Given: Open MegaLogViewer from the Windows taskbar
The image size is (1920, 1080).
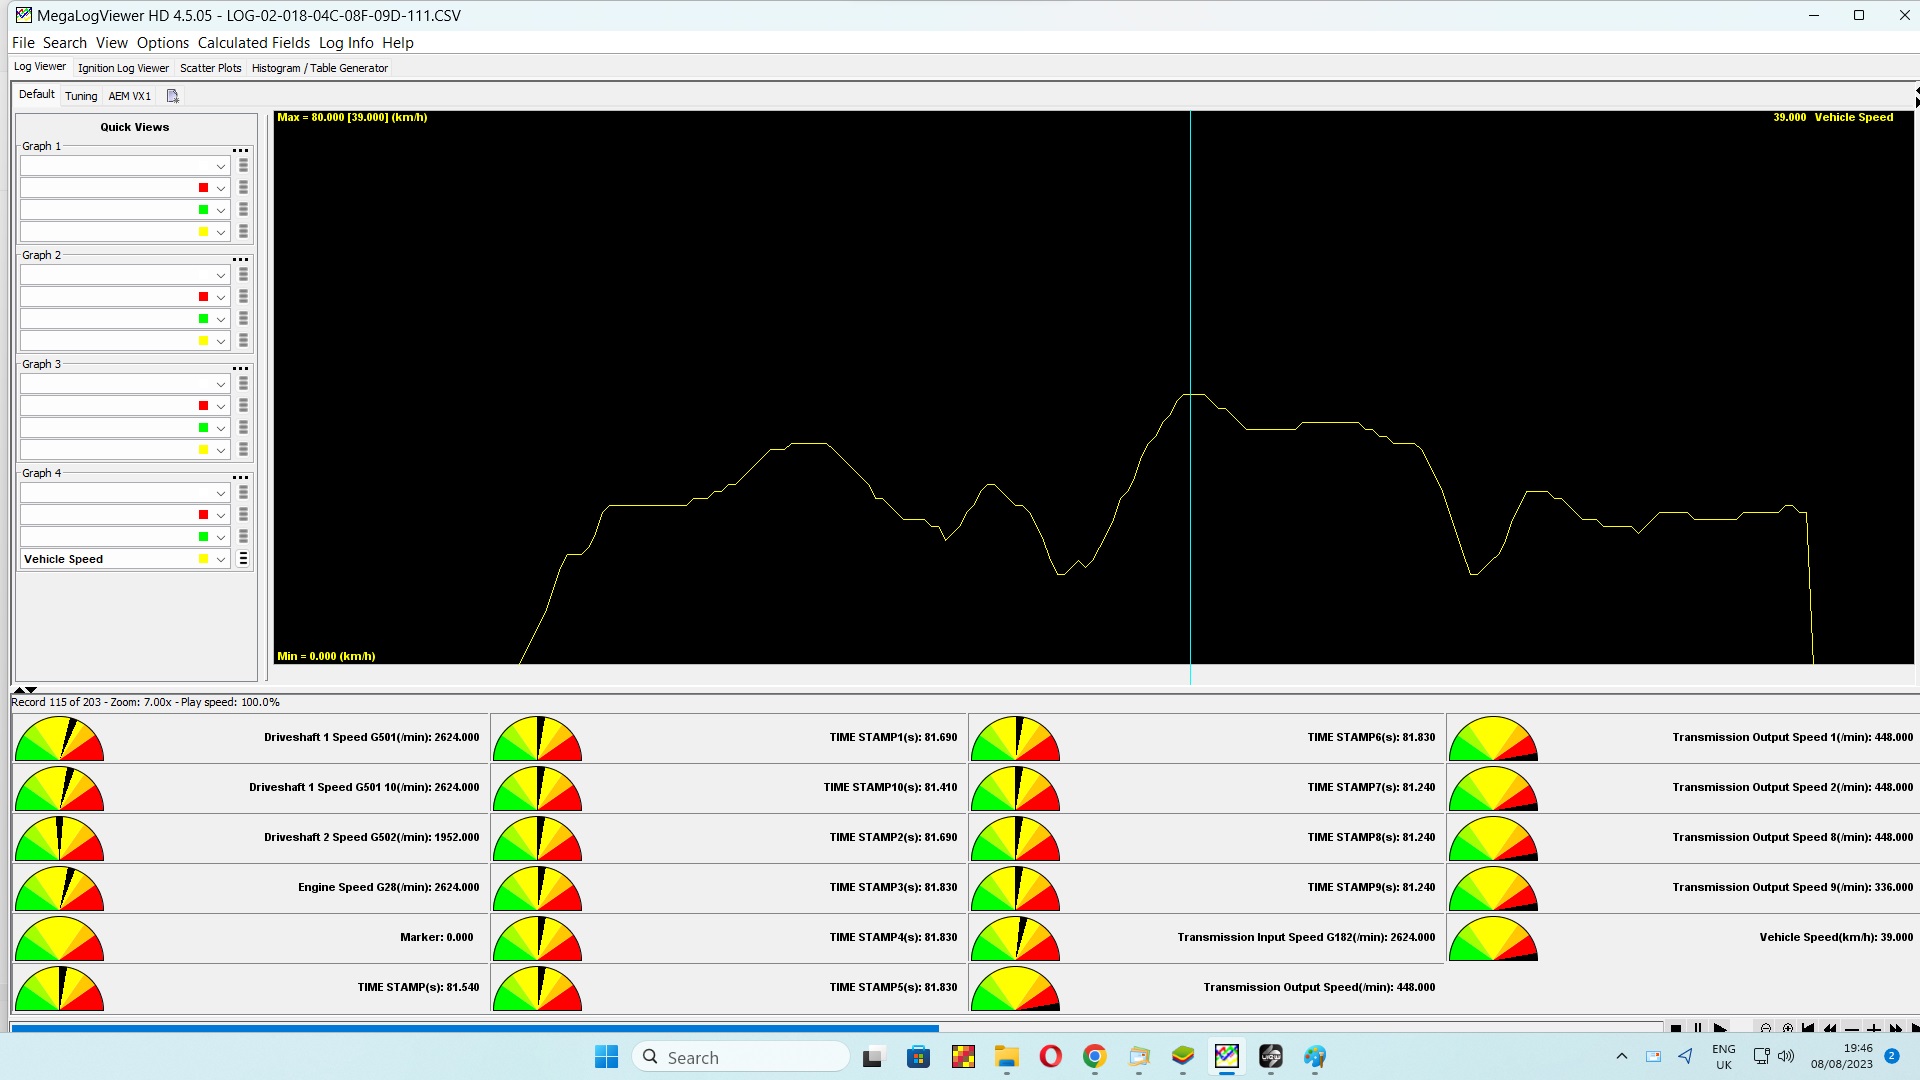Looking at the screenshot, I should pos(1226,1057).
